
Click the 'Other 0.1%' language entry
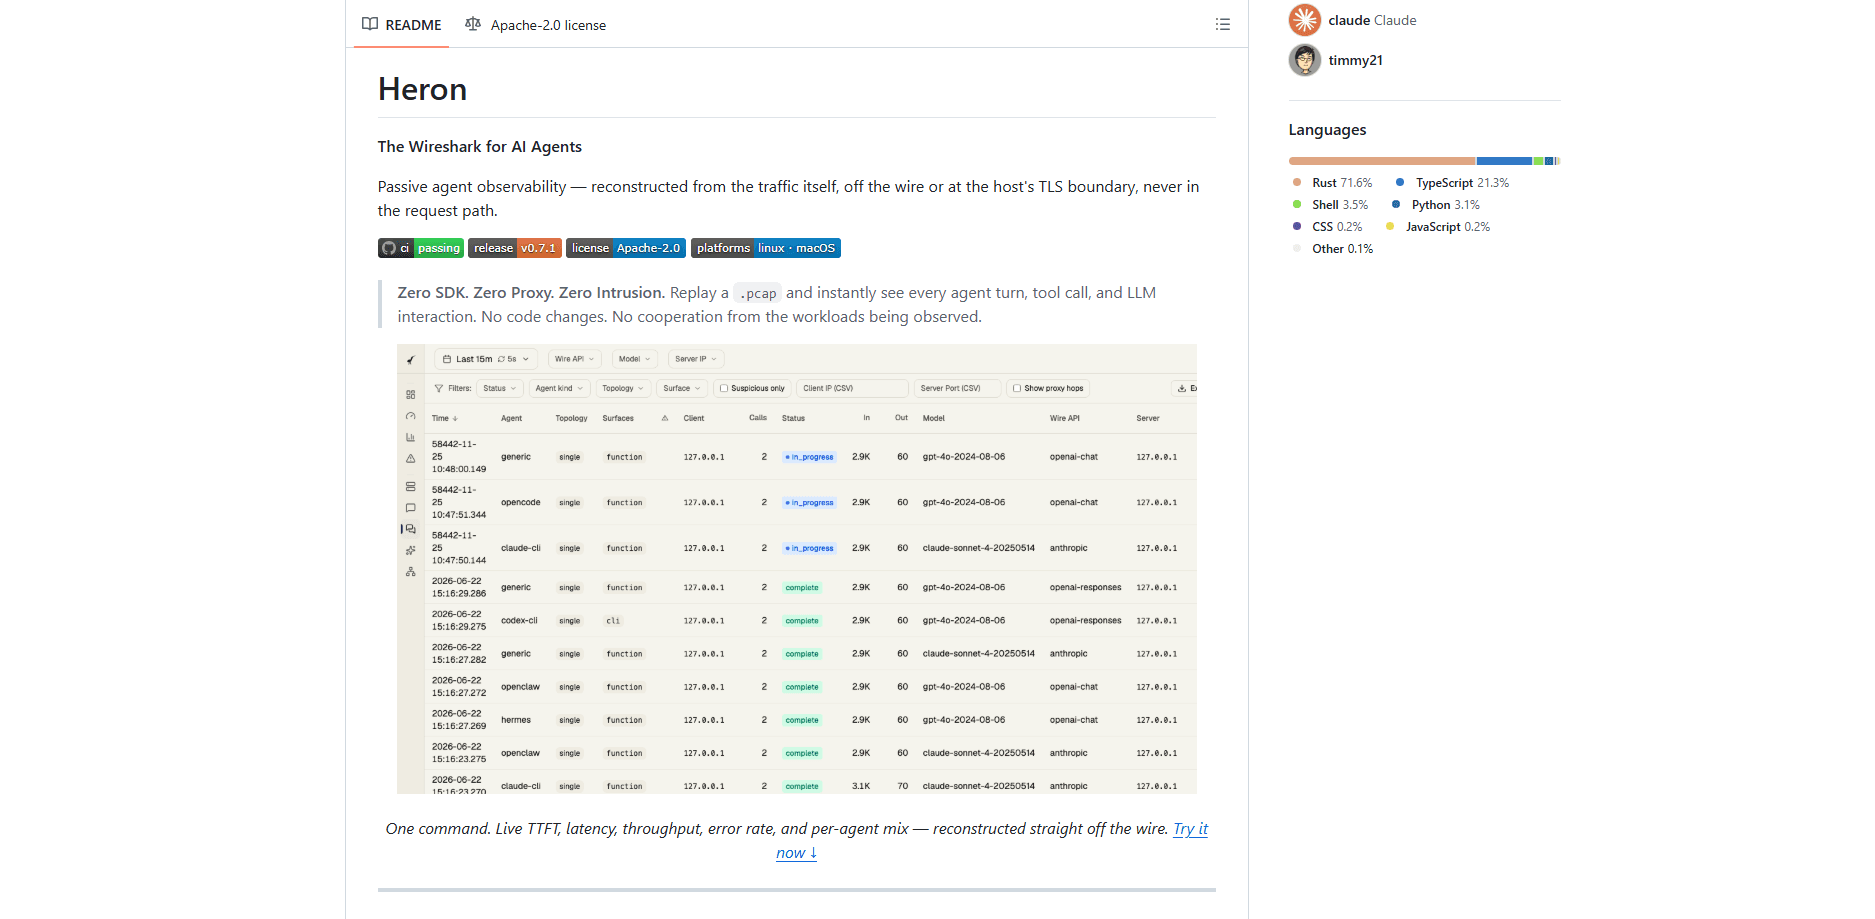(x=1332, y=249)
